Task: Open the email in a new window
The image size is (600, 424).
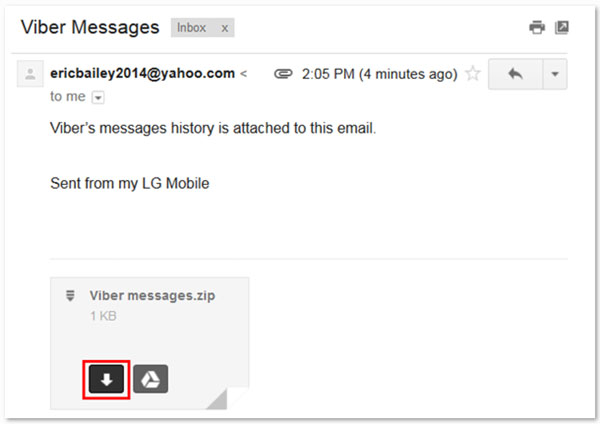Action: coord(562,28)
